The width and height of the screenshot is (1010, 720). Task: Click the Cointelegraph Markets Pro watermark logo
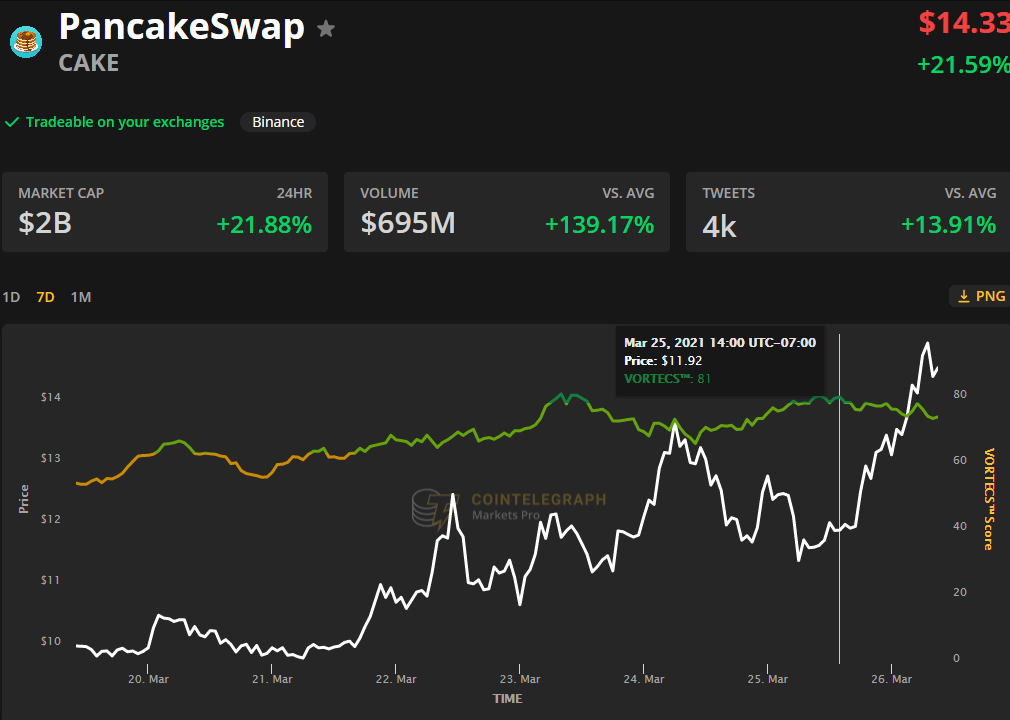(509, 506)
